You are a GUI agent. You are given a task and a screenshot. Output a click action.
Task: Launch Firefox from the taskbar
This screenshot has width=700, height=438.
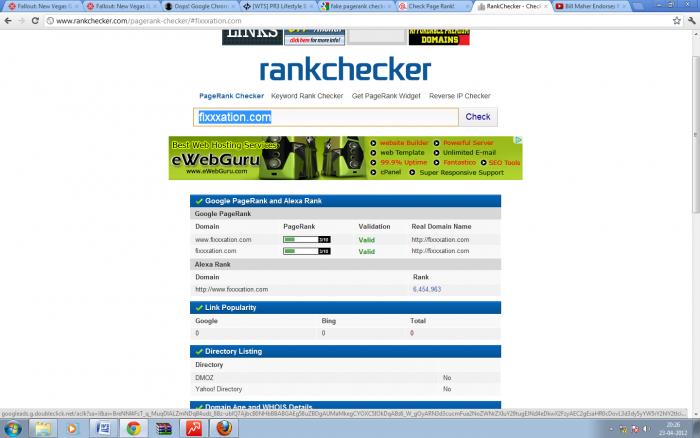tap(224, 429)
